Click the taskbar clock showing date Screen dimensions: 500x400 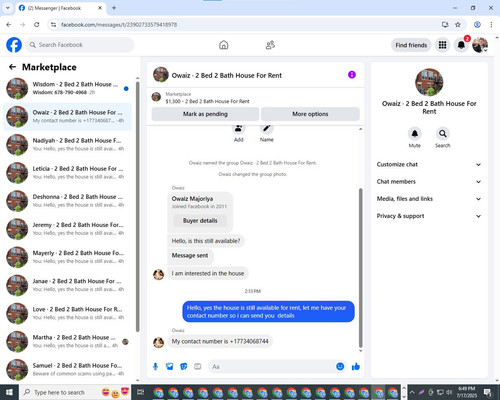pos(467,392)
